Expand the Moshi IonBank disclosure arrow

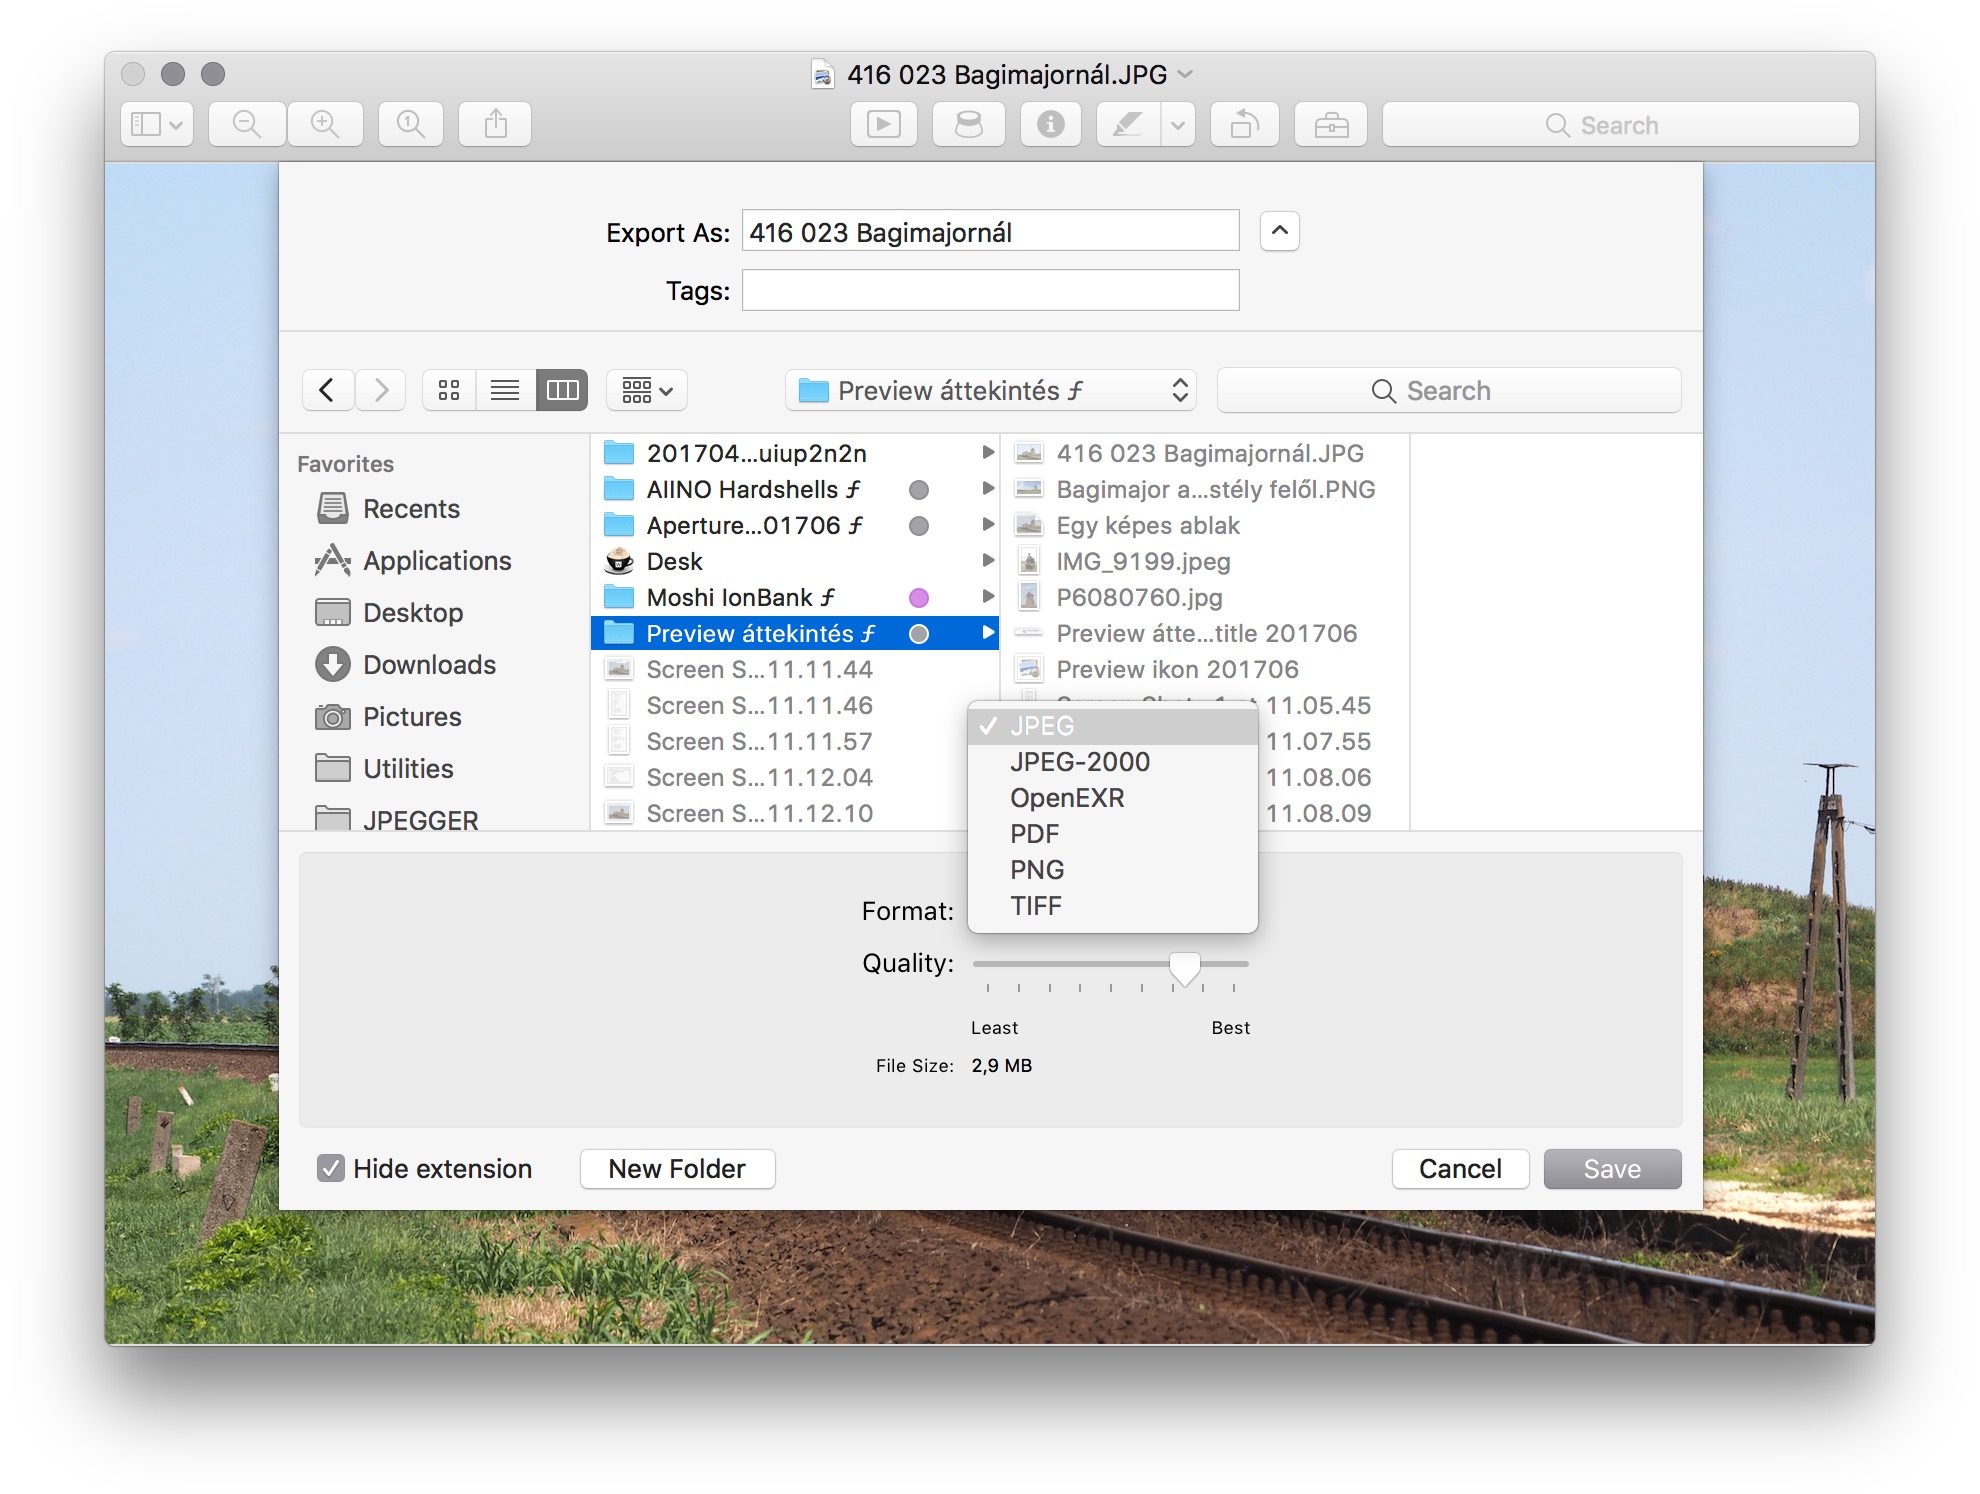click(988, 596)
